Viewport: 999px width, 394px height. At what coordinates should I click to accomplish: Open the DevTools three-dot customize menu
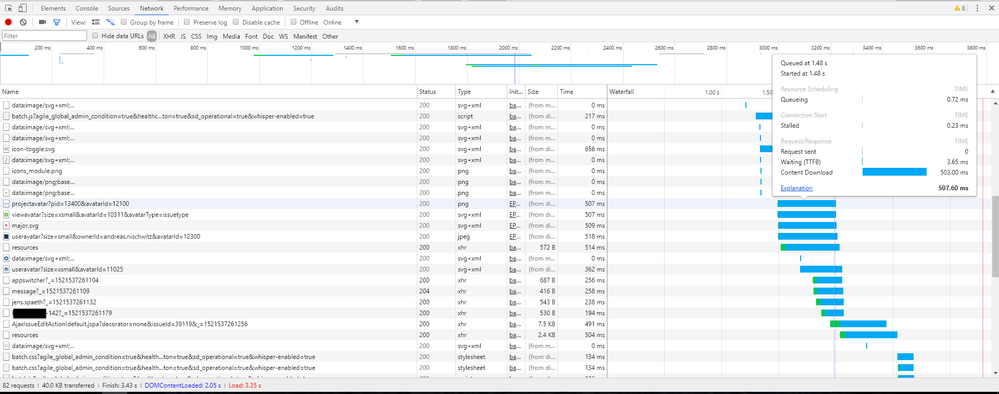[977, 8]
